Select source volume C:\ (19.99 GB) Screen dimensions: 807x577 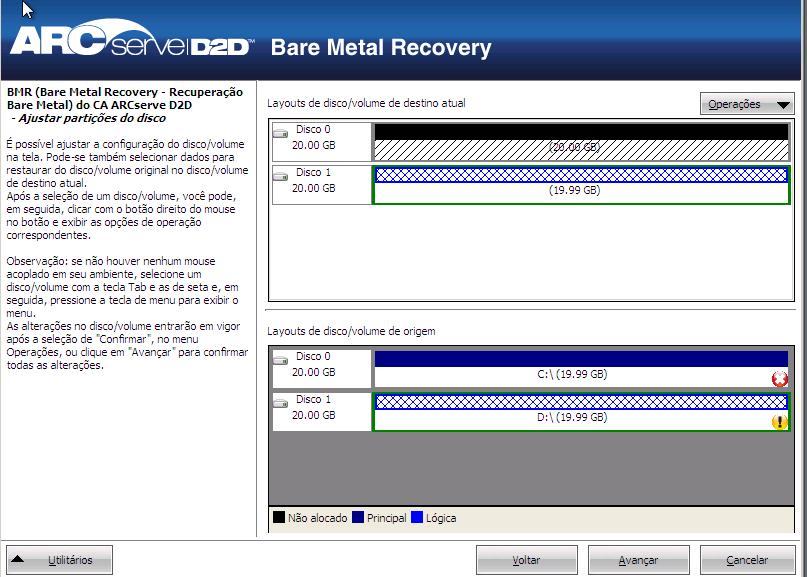coord(581,369)
